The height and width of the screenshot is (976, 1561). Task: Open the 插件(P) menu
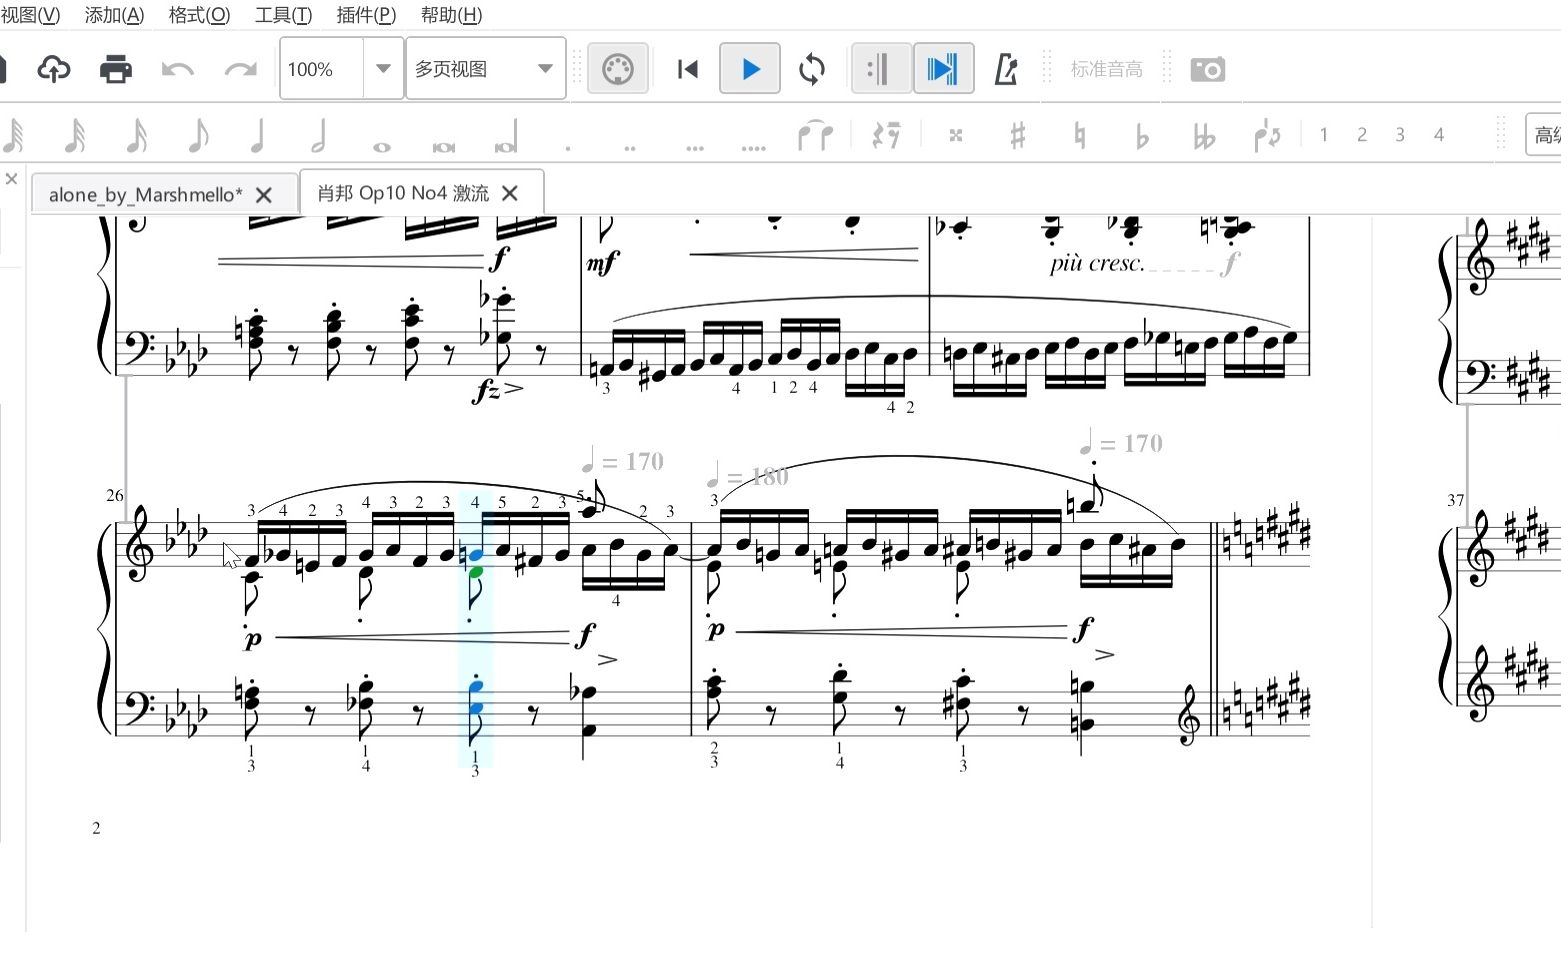coord(366,15)
